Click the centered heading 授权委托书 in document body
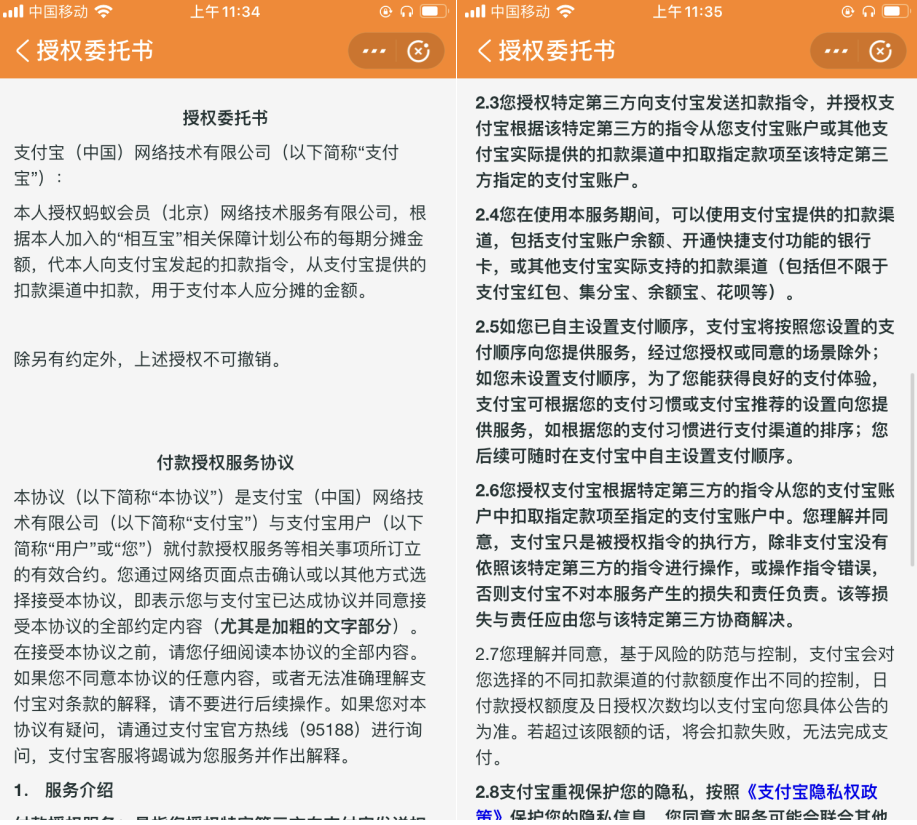The image size is (917, 825). (x=225, y=118)
